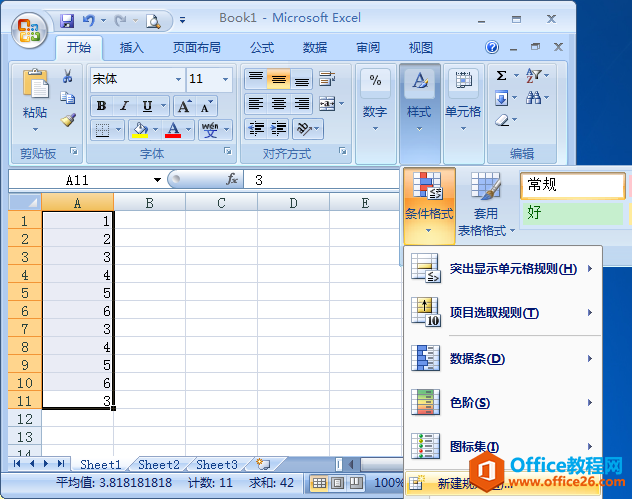This screenshot has height=499, width=632.
Task: Click the Office button orb
Action: [x=29, y=31]
